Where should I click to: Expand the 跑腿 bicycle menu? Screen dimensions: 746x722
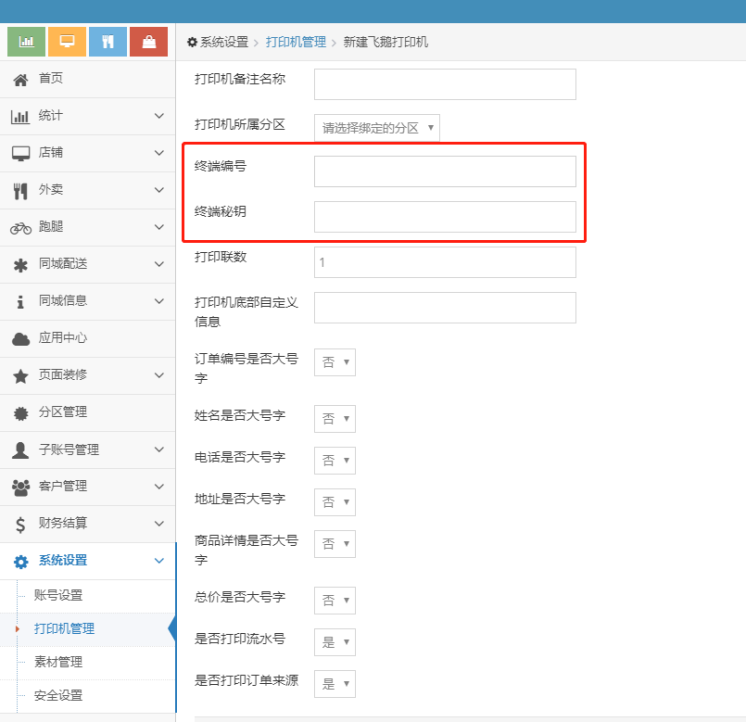pyautogui.click(x=87, y=227)
